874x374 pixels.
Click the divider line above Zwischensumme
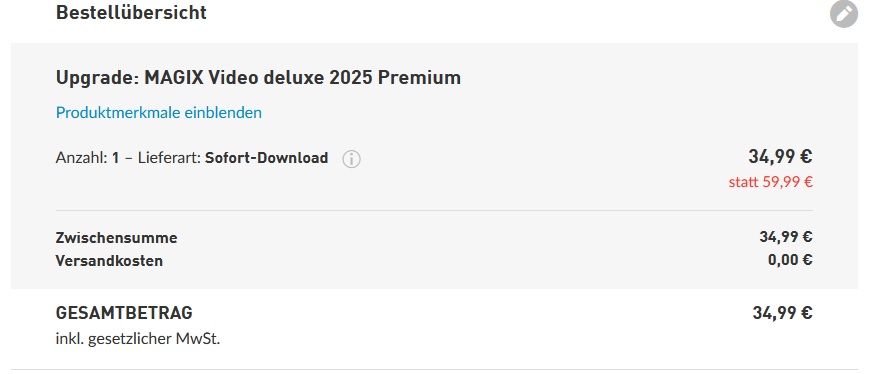(x=434, y=211)
